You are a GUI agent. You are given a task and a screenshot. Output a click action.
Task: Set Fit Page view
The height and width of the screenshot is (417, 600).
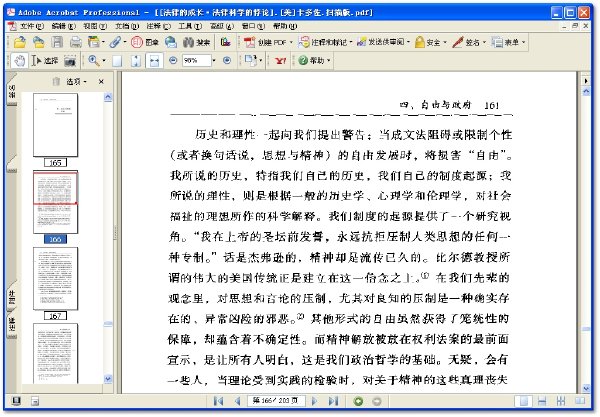[136, 60]
